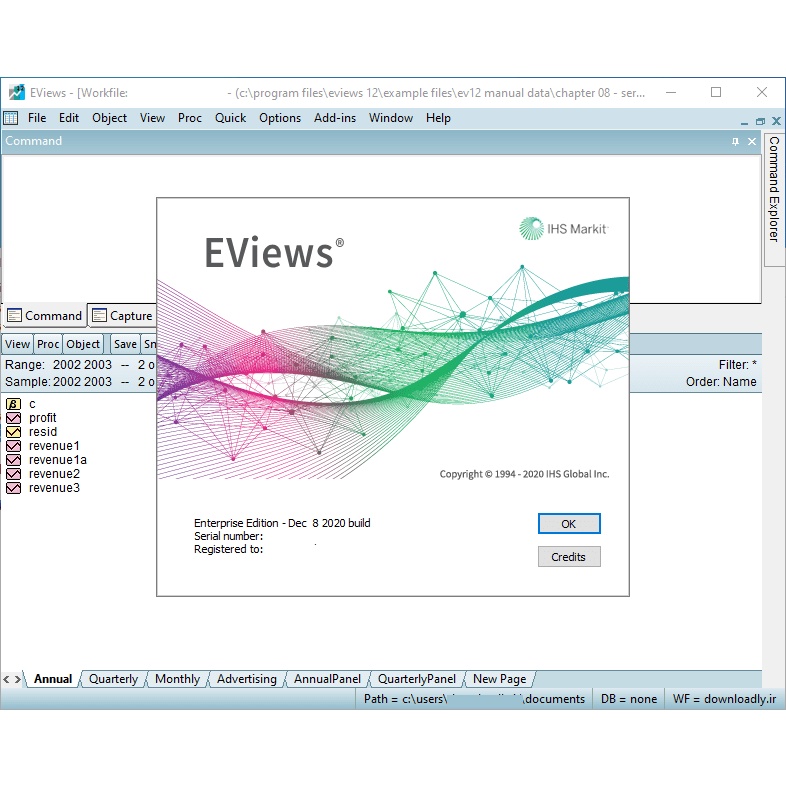Switch to the Capture tab
Screen dimensions: 786x786
point(122,316)
